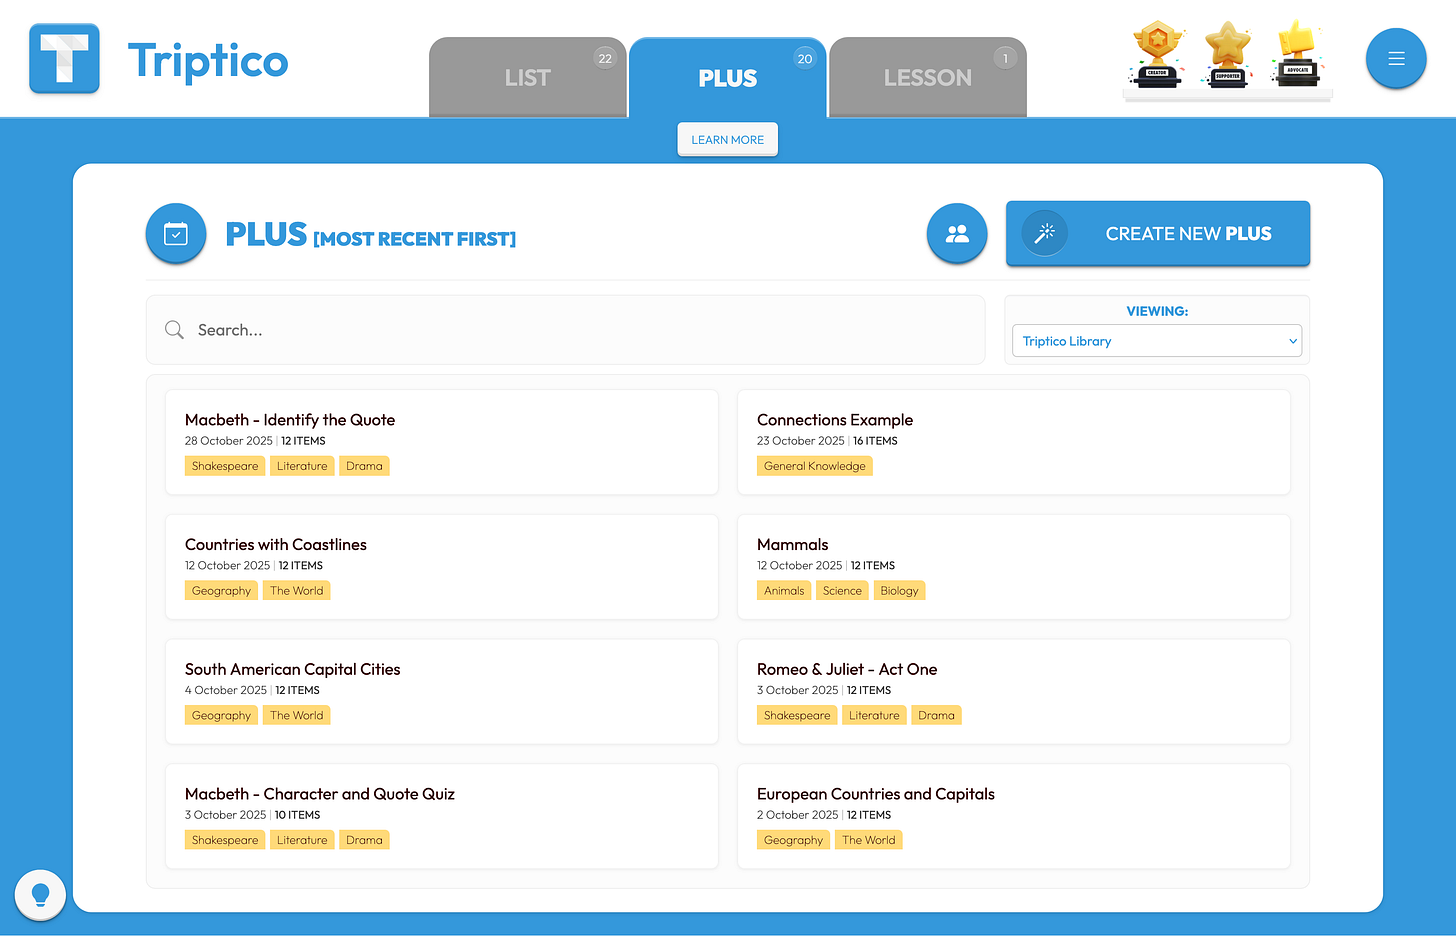Image resolution: width=1456 pixels, height=936 pixels.
Task: Click the Biology tag
Action: point(899,591)
